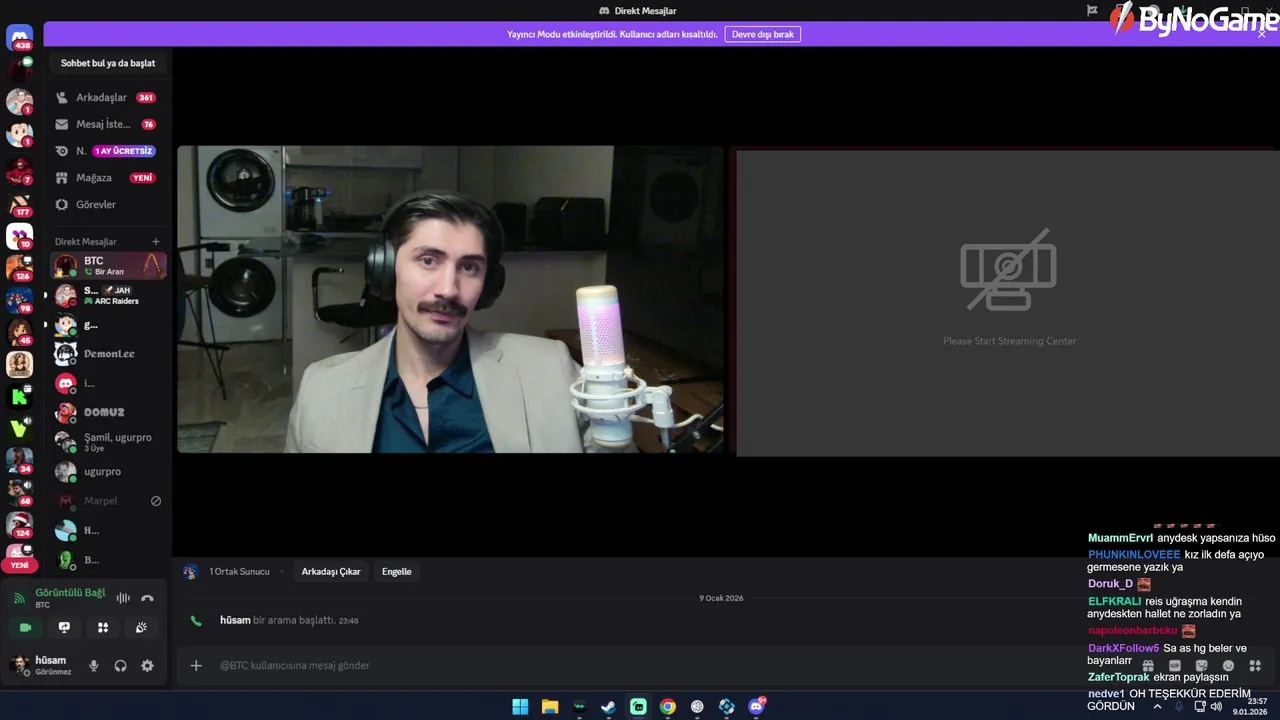Click webcam video tile

[450, 300]
